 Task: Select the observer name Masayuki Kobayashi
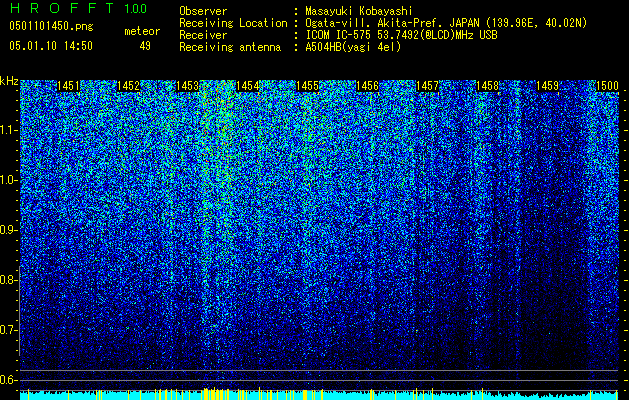[x=359, y=11]
